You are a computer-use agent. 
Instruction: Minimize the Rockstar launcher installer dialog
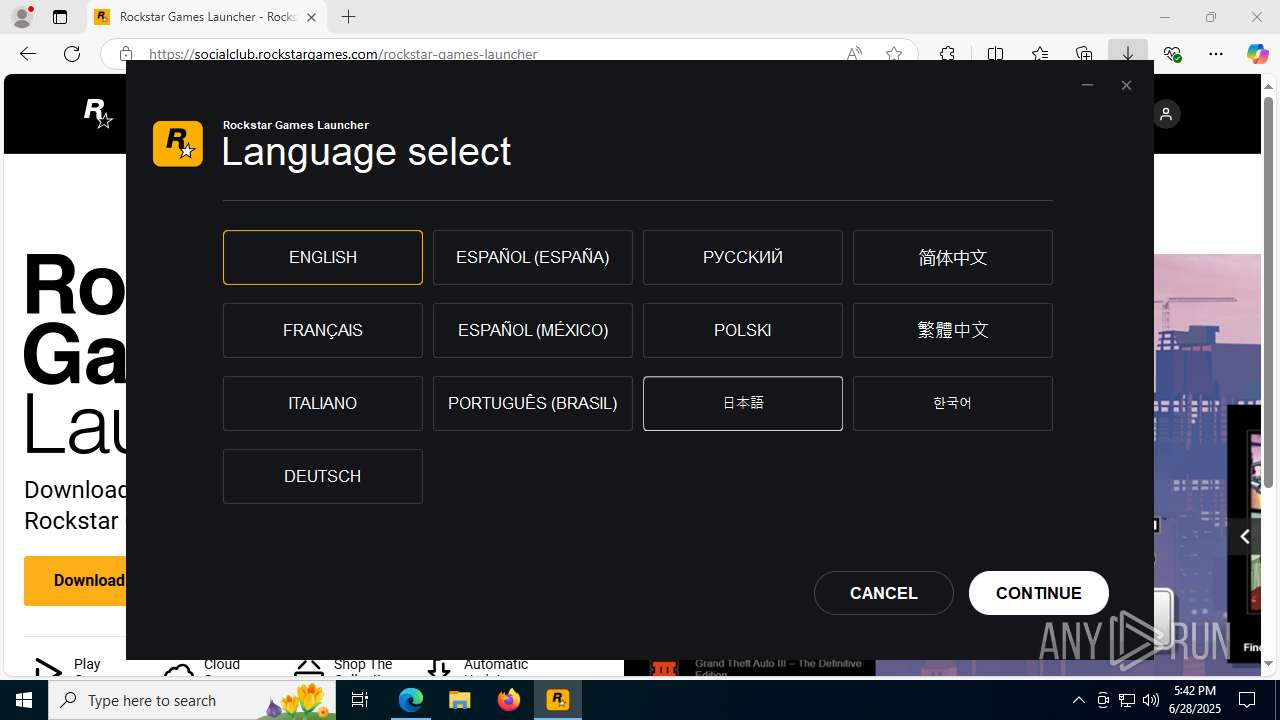click(x=1087, y=85)
